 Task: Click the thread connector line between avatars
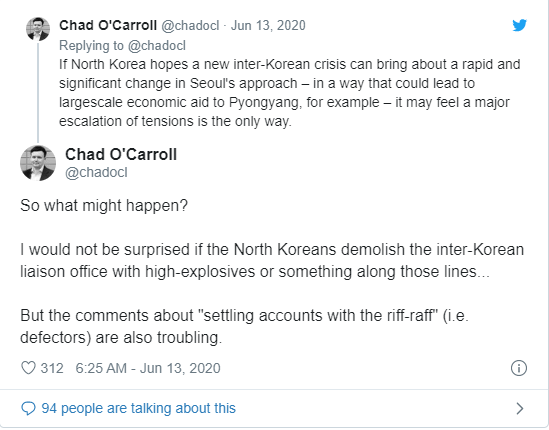38,93
